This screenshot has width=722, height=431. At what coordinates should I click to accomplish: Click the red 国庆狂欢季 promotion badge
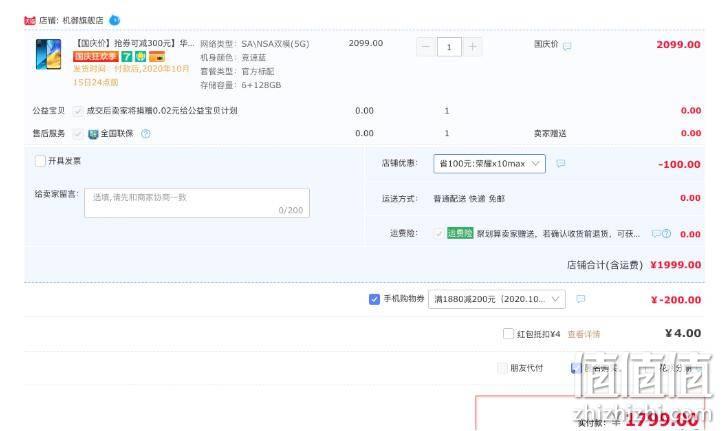pyautogui.click(x=95, y=57)
